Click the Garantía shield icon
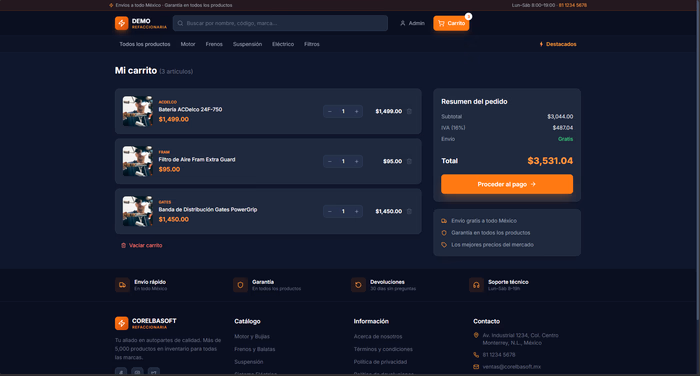 240,285
